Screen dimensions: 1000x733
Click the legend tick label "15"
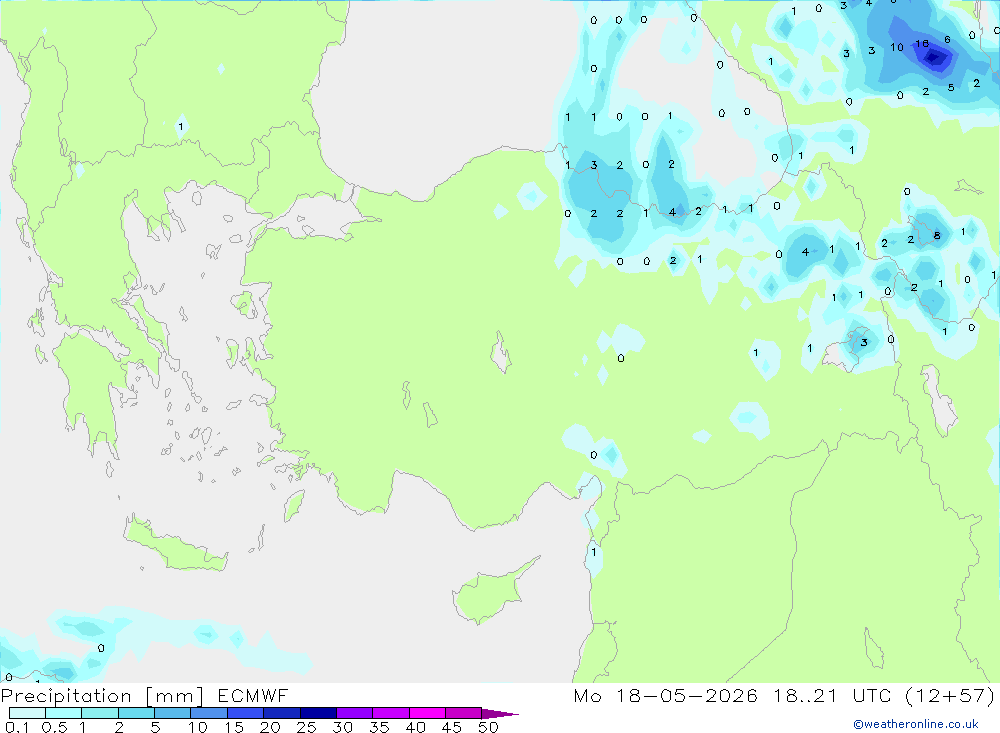(234, 727)
